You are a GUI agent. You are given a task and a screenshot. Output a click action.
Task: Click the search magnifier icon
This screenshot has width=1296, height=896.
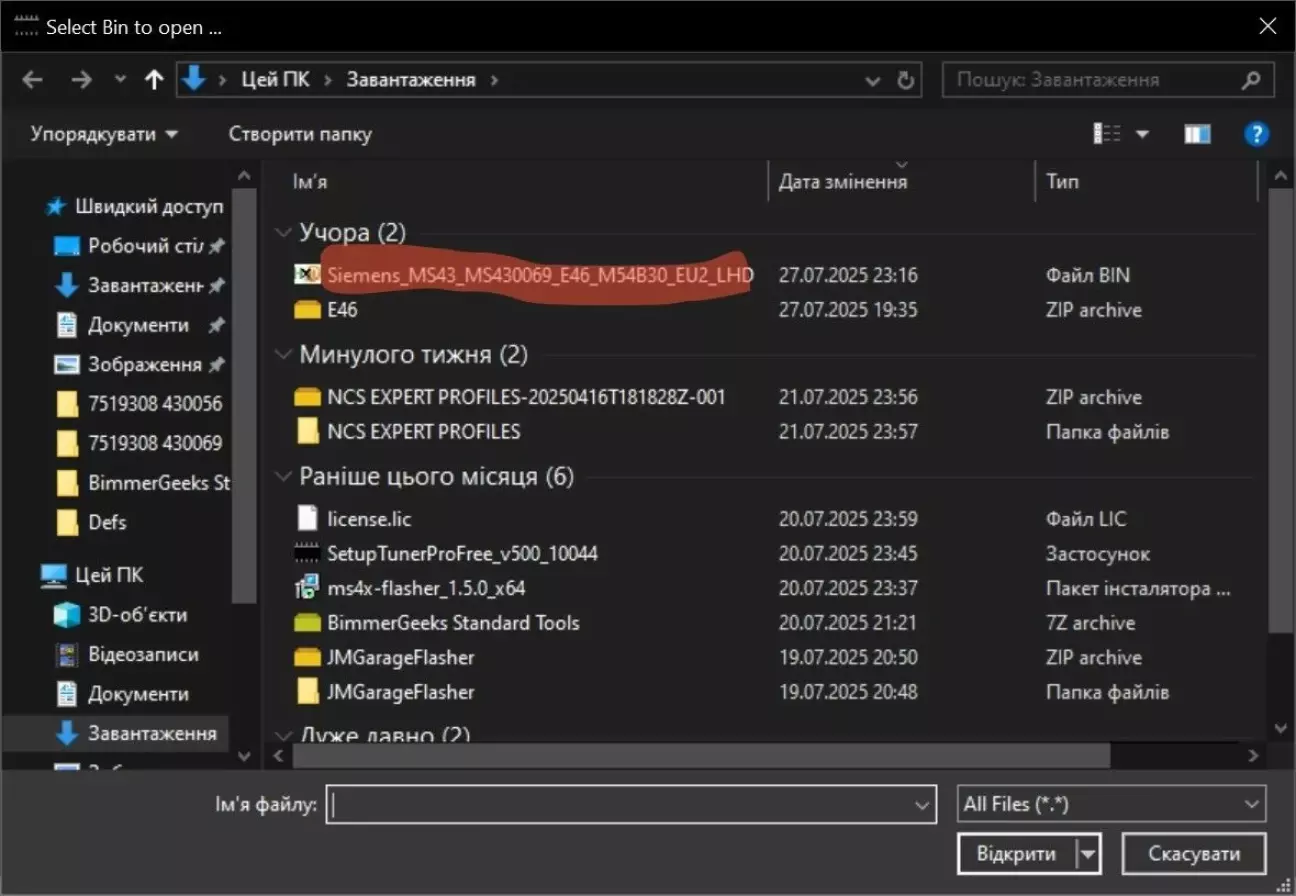(1251, 80)
